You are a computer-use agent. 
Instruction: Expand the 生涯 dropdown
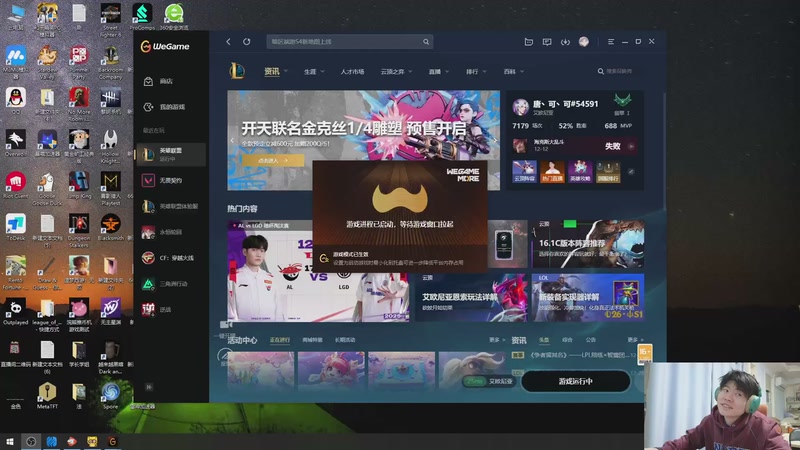[x=322, y=72]
